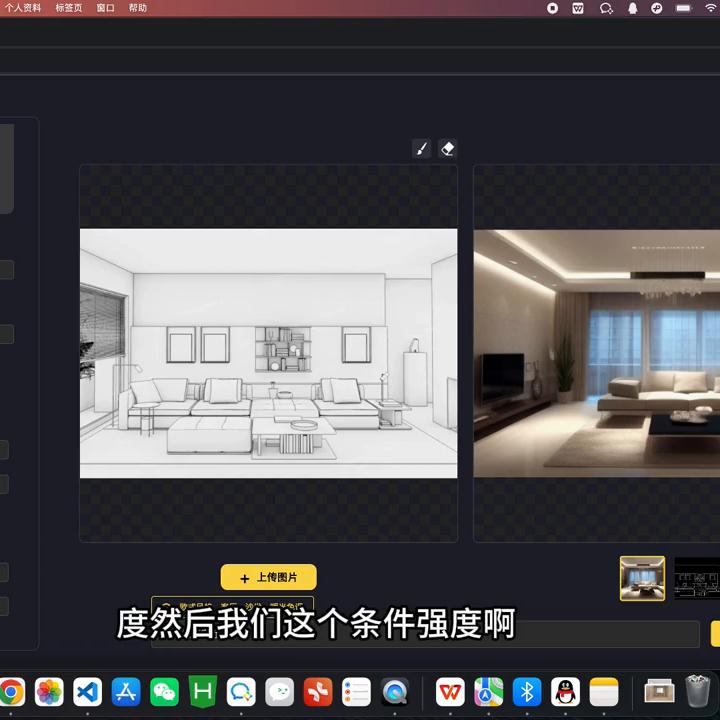Open Photos from the Dock

click(x=49, y=692)
